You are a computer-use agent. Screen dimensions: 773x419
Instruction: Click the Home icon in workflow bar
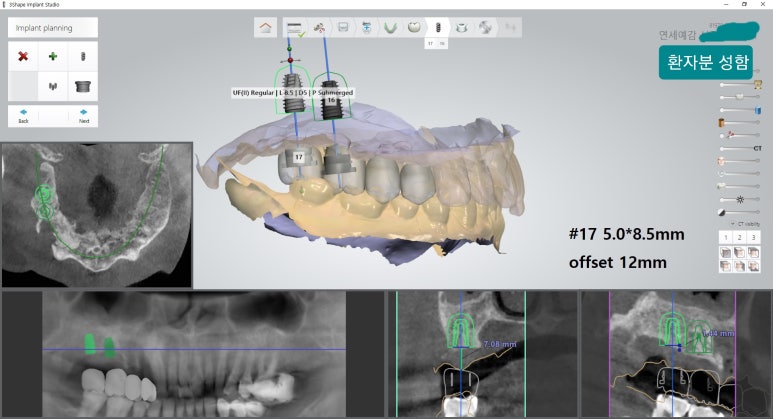pos(265,28)
